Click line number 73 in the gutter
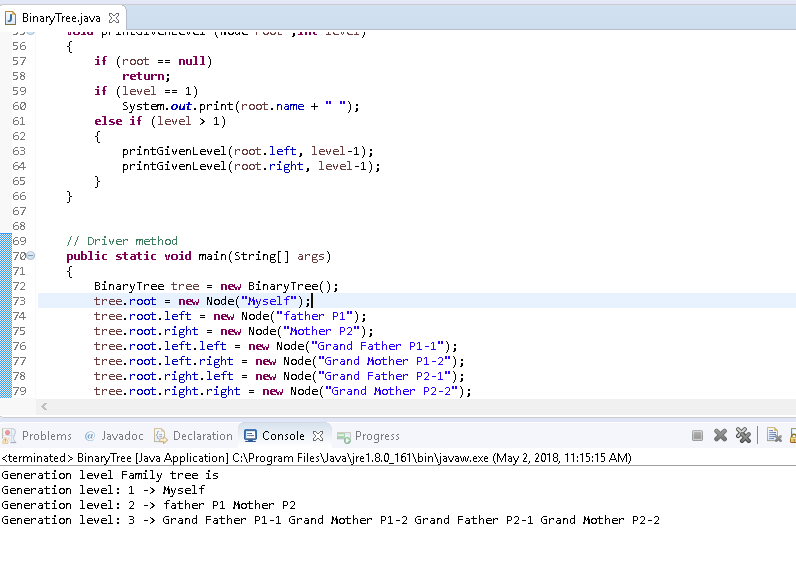This screenshot has height=587, width=796. (x=19, y=301)
